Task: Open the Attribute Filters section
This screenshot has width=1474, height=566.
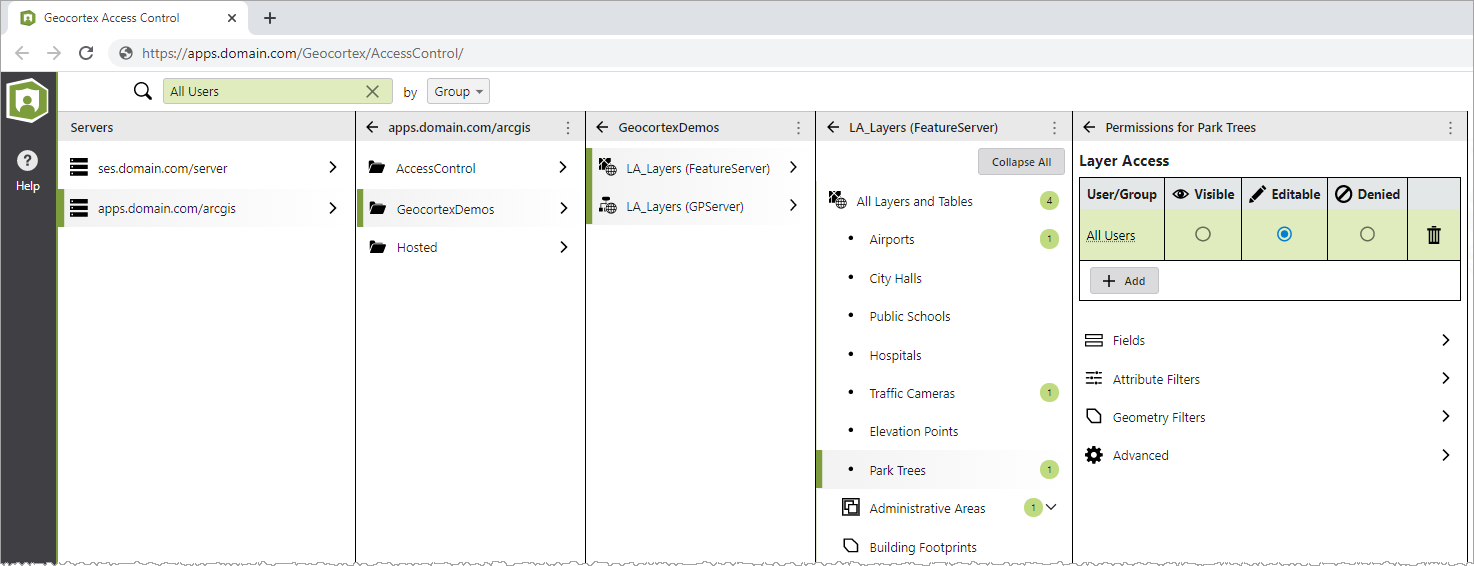Action: 1268,379
